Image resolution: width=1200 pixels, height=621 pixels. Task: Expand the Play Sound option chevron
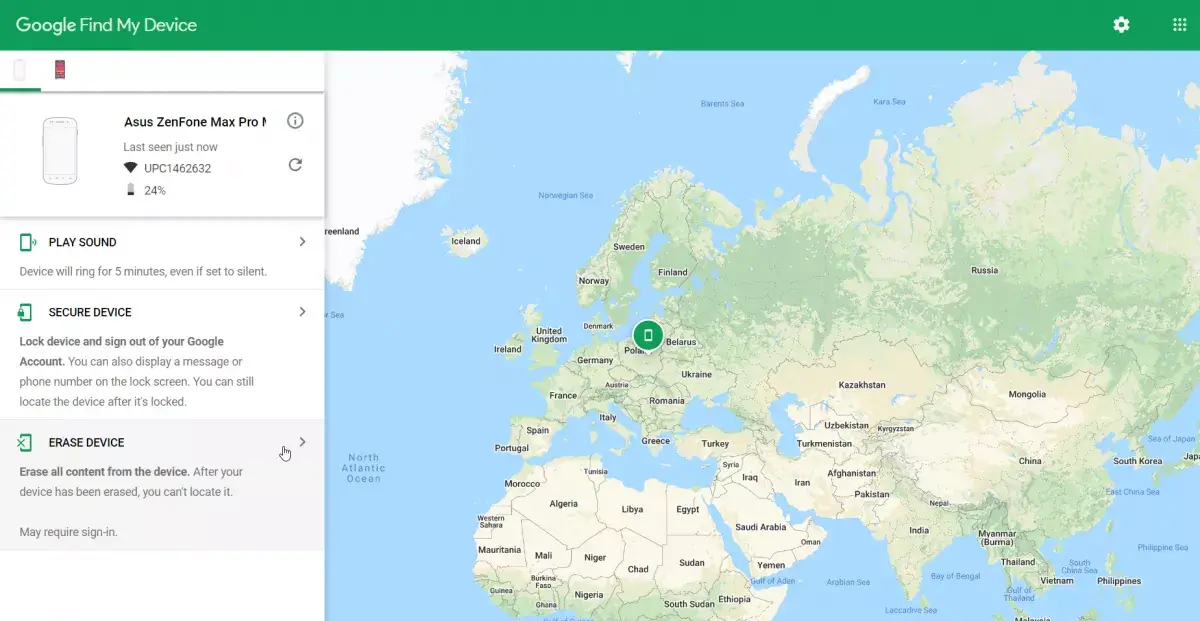pos(302,242)
